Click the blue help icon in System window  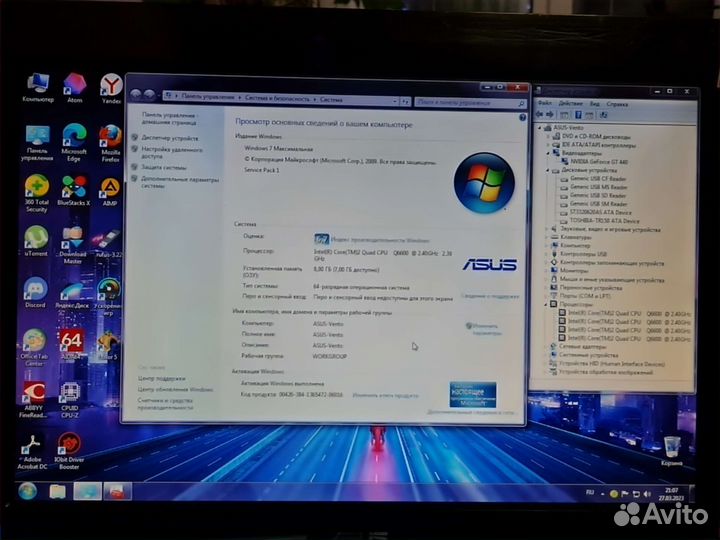[x=522, y=118]
